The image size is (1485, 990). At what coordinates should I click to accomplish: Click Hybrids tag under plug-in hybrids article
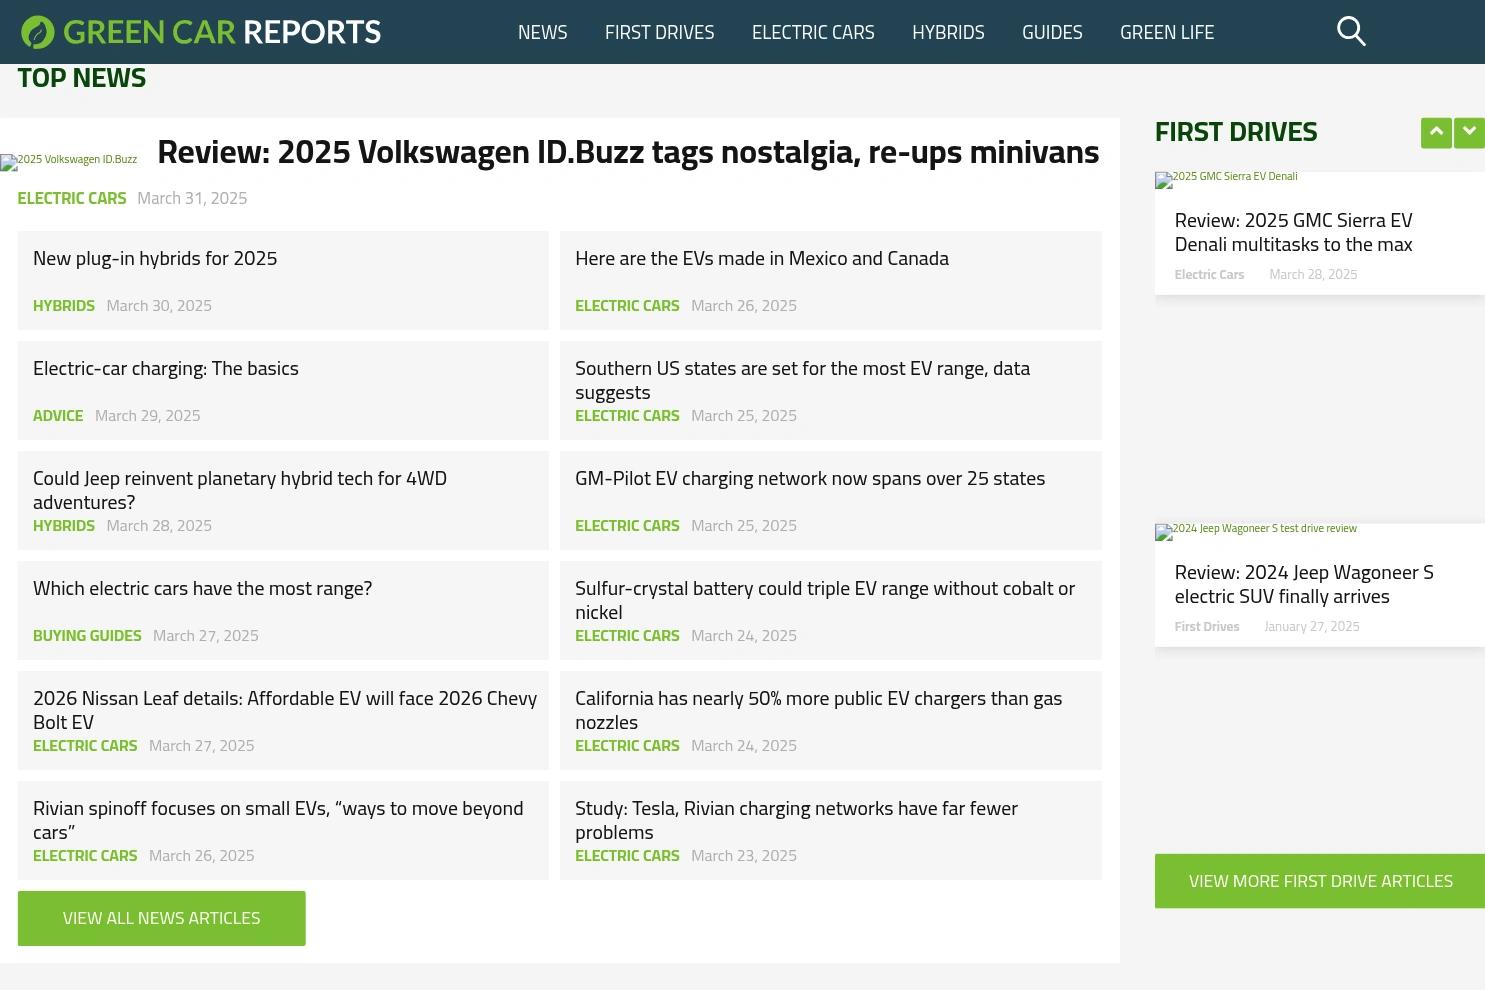click(x=64, y=305)
